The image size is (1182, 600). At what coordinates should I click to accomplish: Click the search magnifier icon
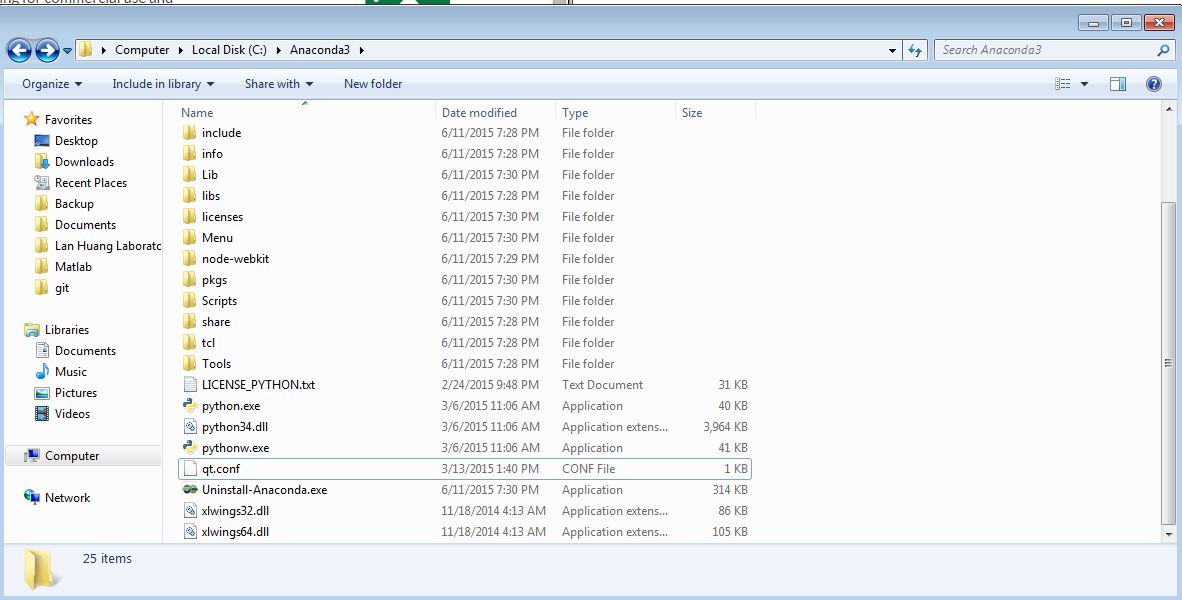tap(1163, 51)
